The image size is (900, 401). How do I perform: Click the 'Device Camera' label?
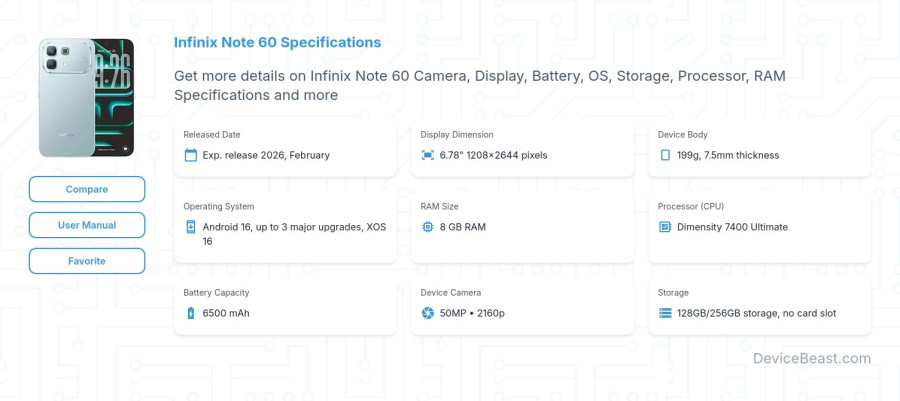[x=451, y=293]
